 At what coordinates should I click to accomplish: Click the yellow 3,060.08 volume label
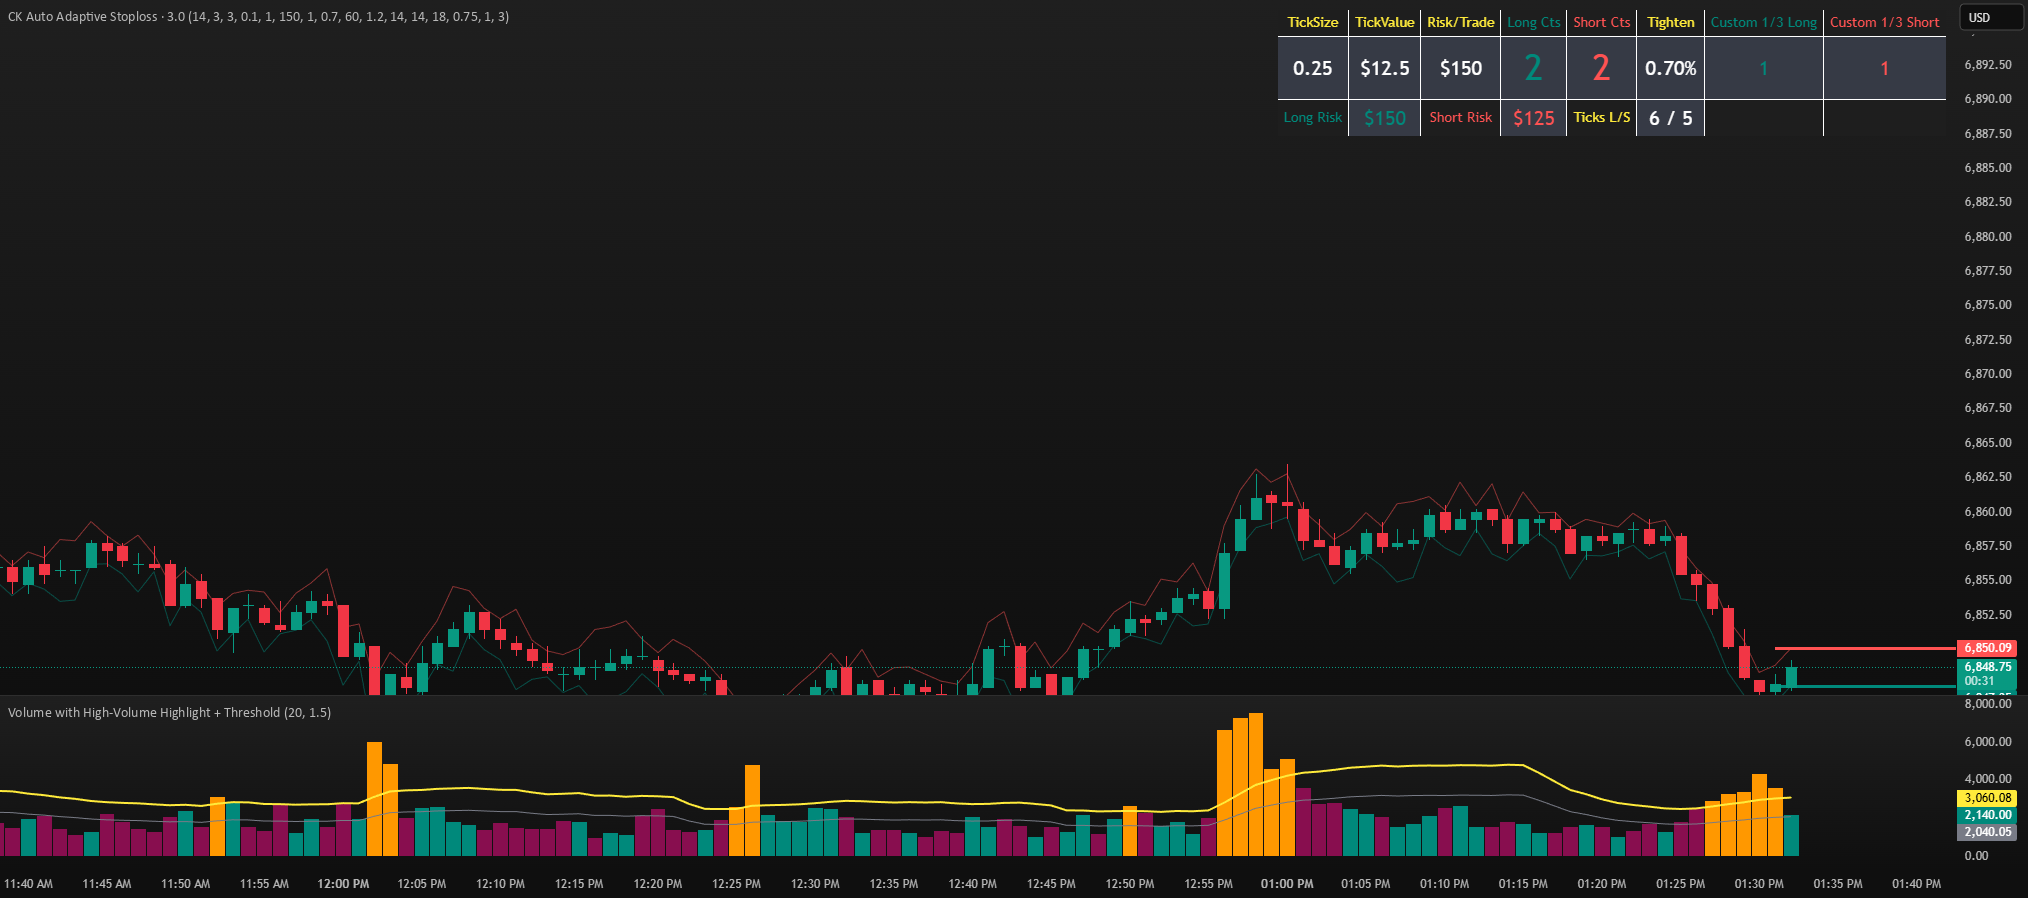1987,798
